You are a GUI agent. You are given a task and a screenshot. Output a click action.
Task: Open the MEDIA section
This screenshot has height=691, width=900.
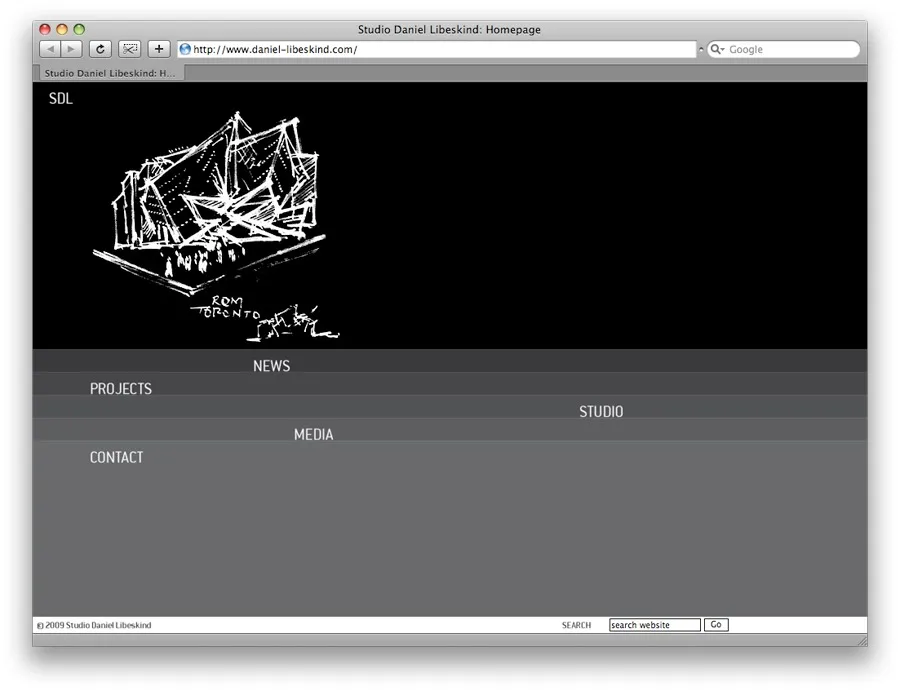click(x=313, y=434)
